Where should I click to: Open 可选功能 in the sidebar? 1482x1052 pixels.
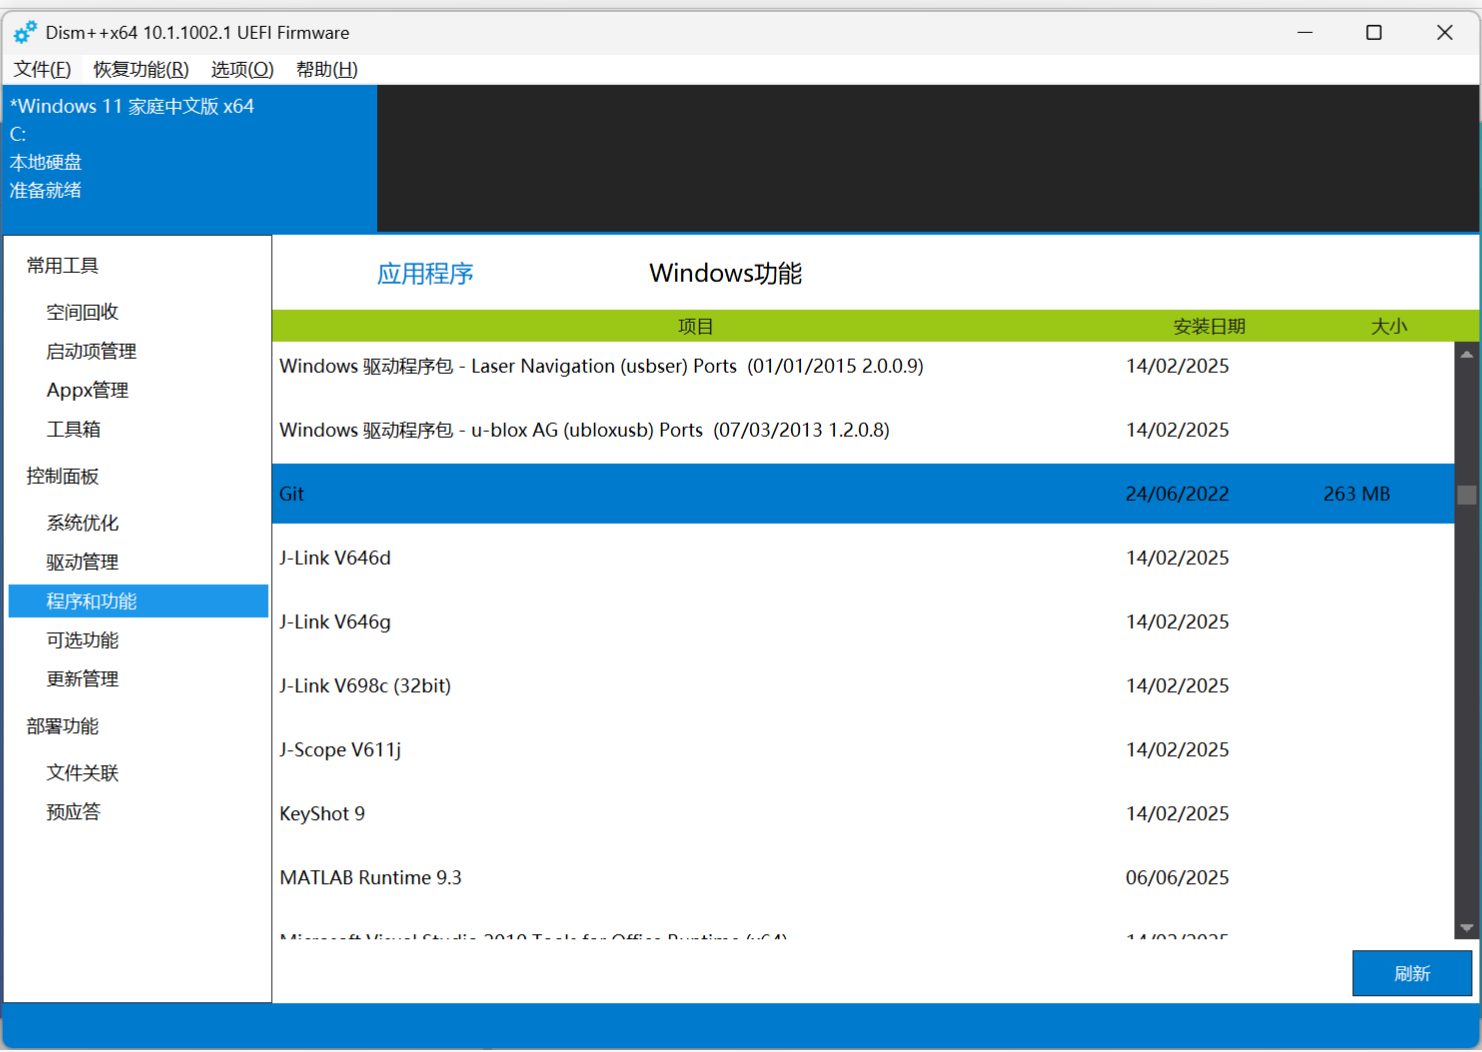pyautogui.click(x=82, y=640)
